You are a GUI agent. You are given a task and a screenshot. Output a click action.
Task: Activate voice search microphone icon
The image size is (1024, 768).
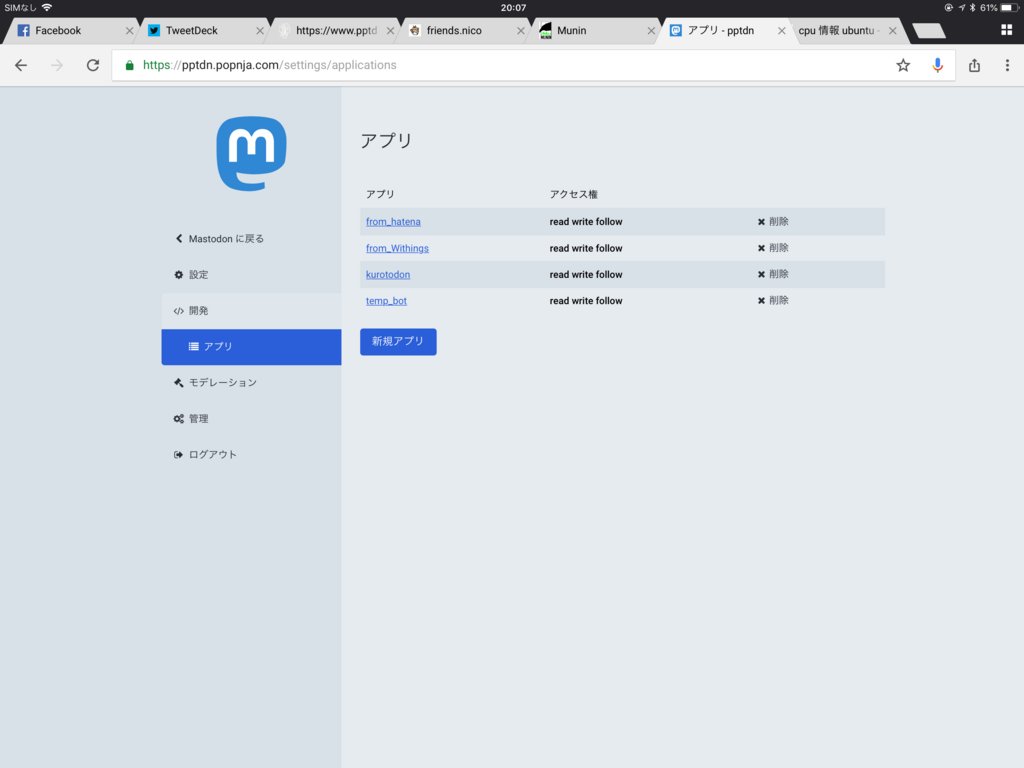(x=937, y=65)
